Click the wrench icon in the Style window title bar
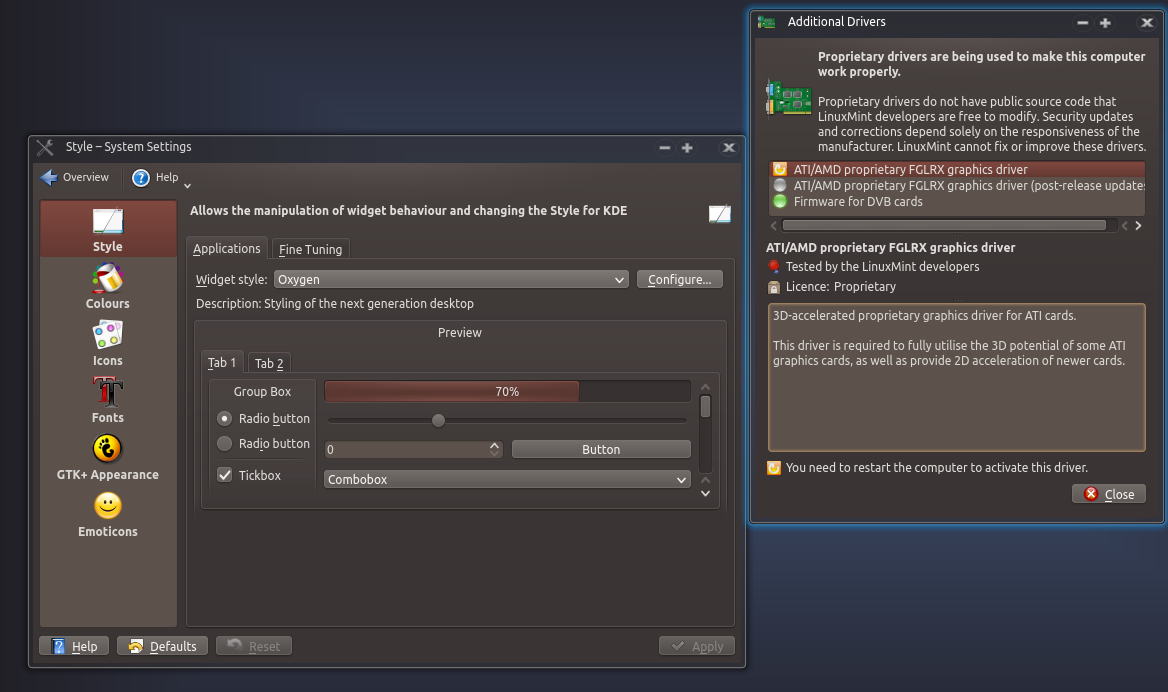The width and height of the screenshot is (1168, 692). point(45,147)
